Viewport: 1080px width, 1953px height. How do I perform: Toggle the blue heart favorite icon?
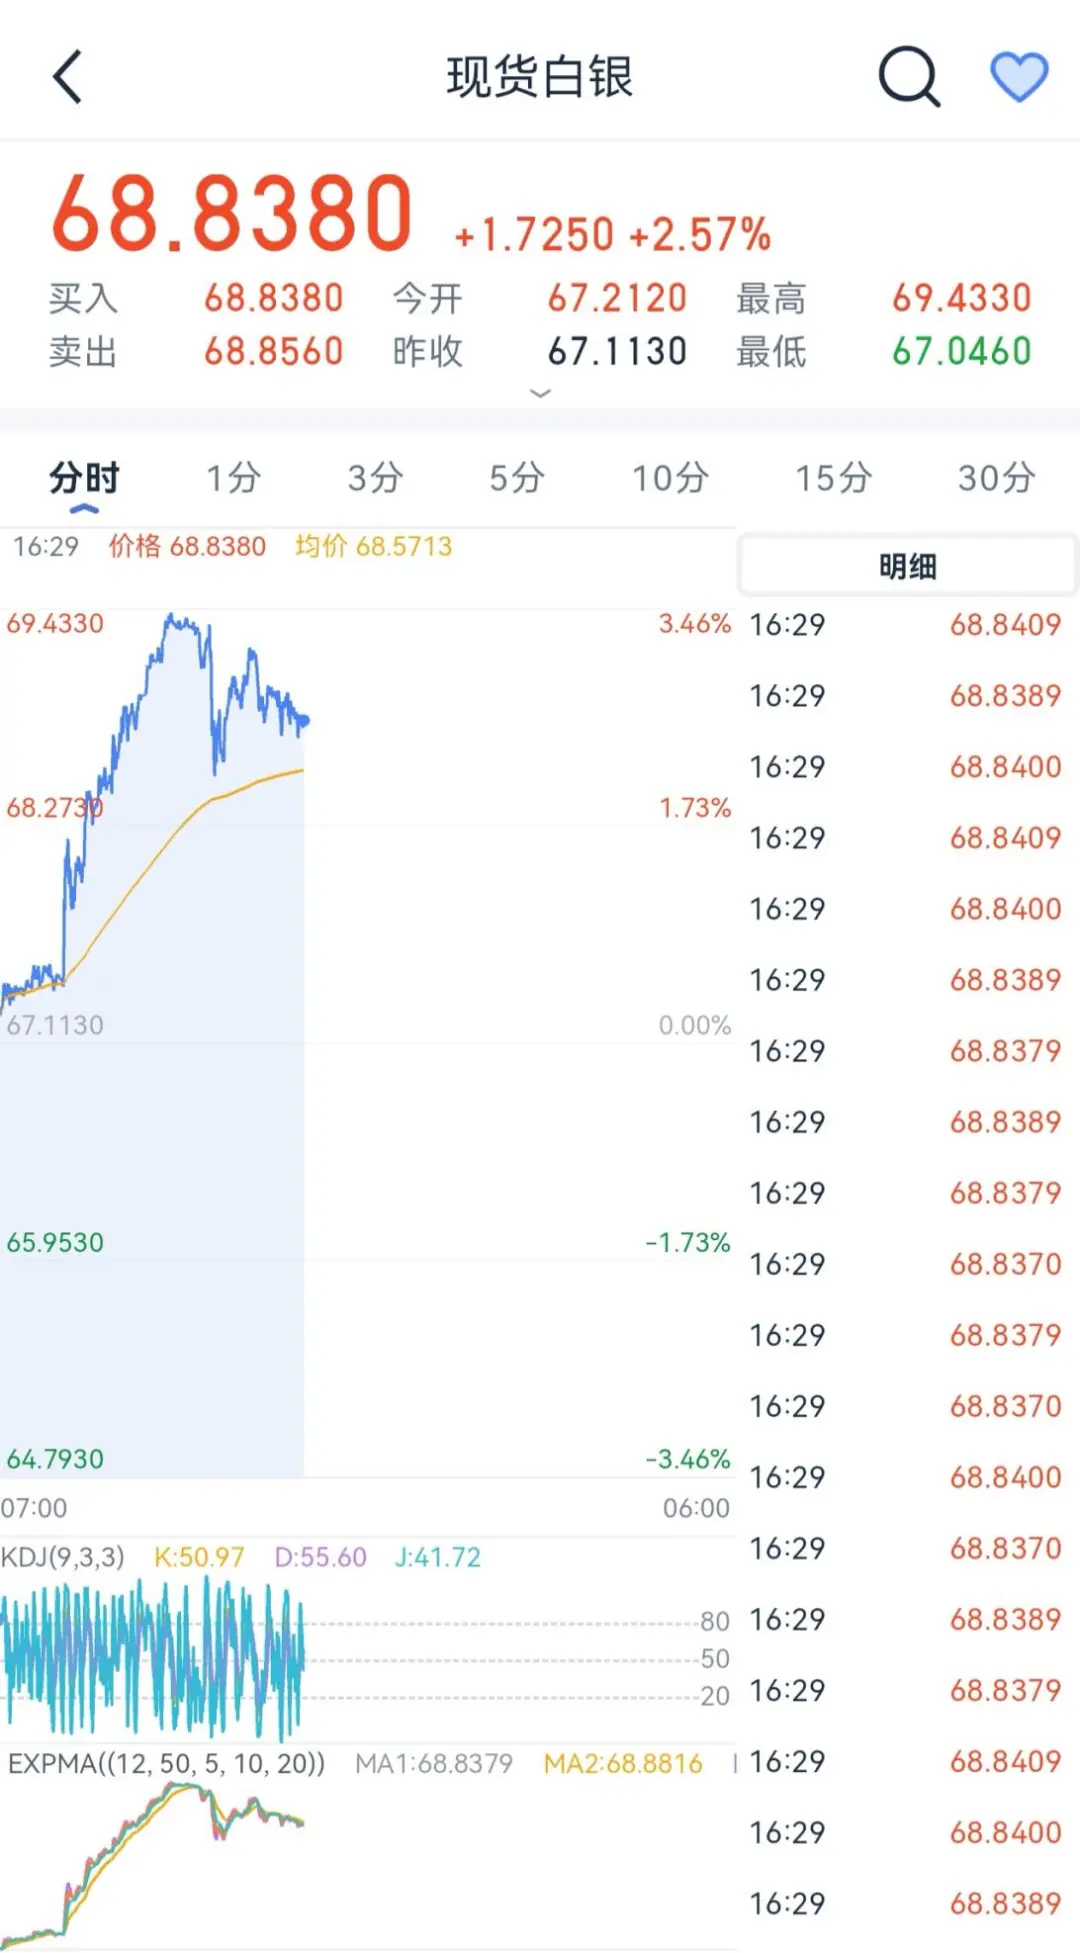[1018, 77]
